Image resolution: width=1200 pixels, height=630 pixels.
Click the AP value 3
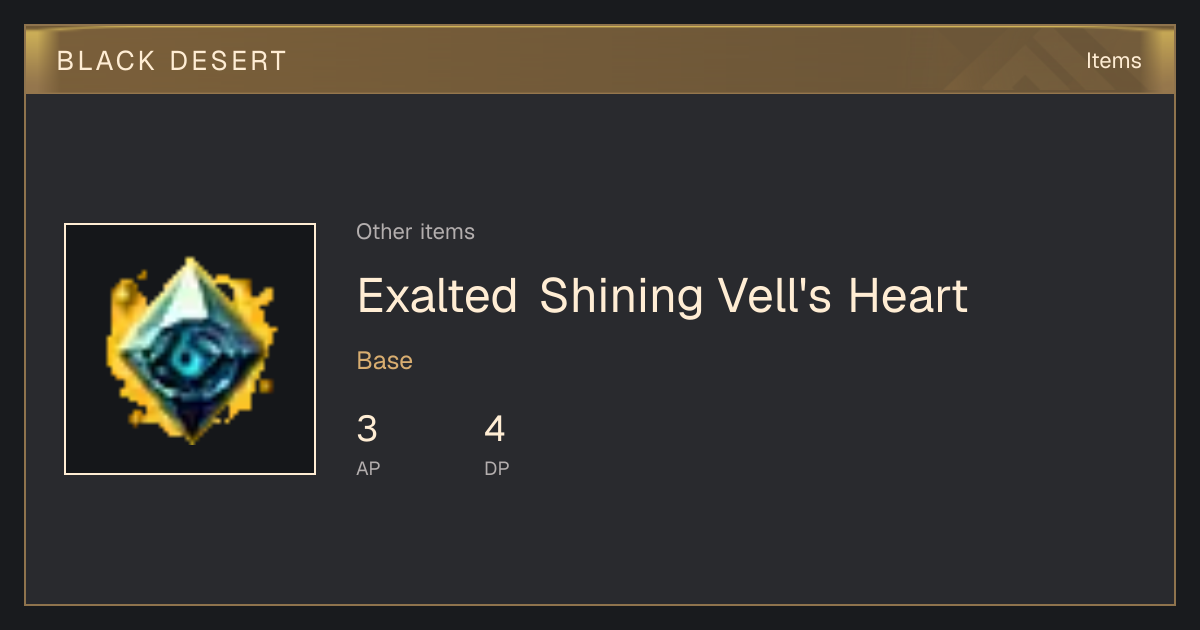tap(367, 430)
